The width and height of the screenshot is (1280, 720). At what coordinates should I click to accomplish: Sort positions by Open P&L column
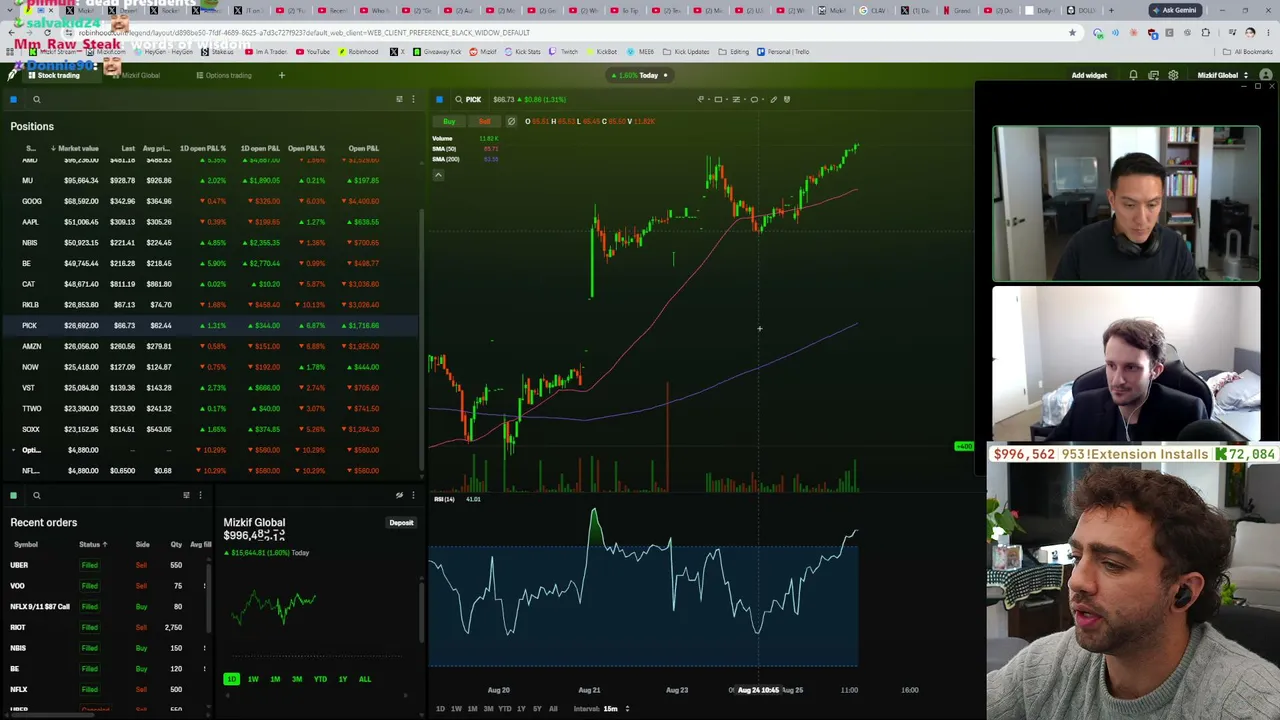(x=363, y=148)
